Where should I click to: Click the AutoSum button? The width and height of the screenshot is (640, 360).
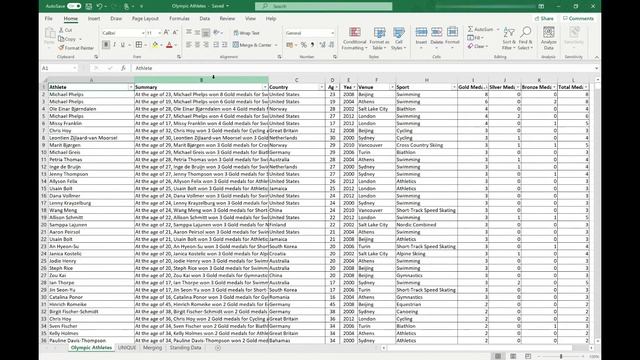480,29
